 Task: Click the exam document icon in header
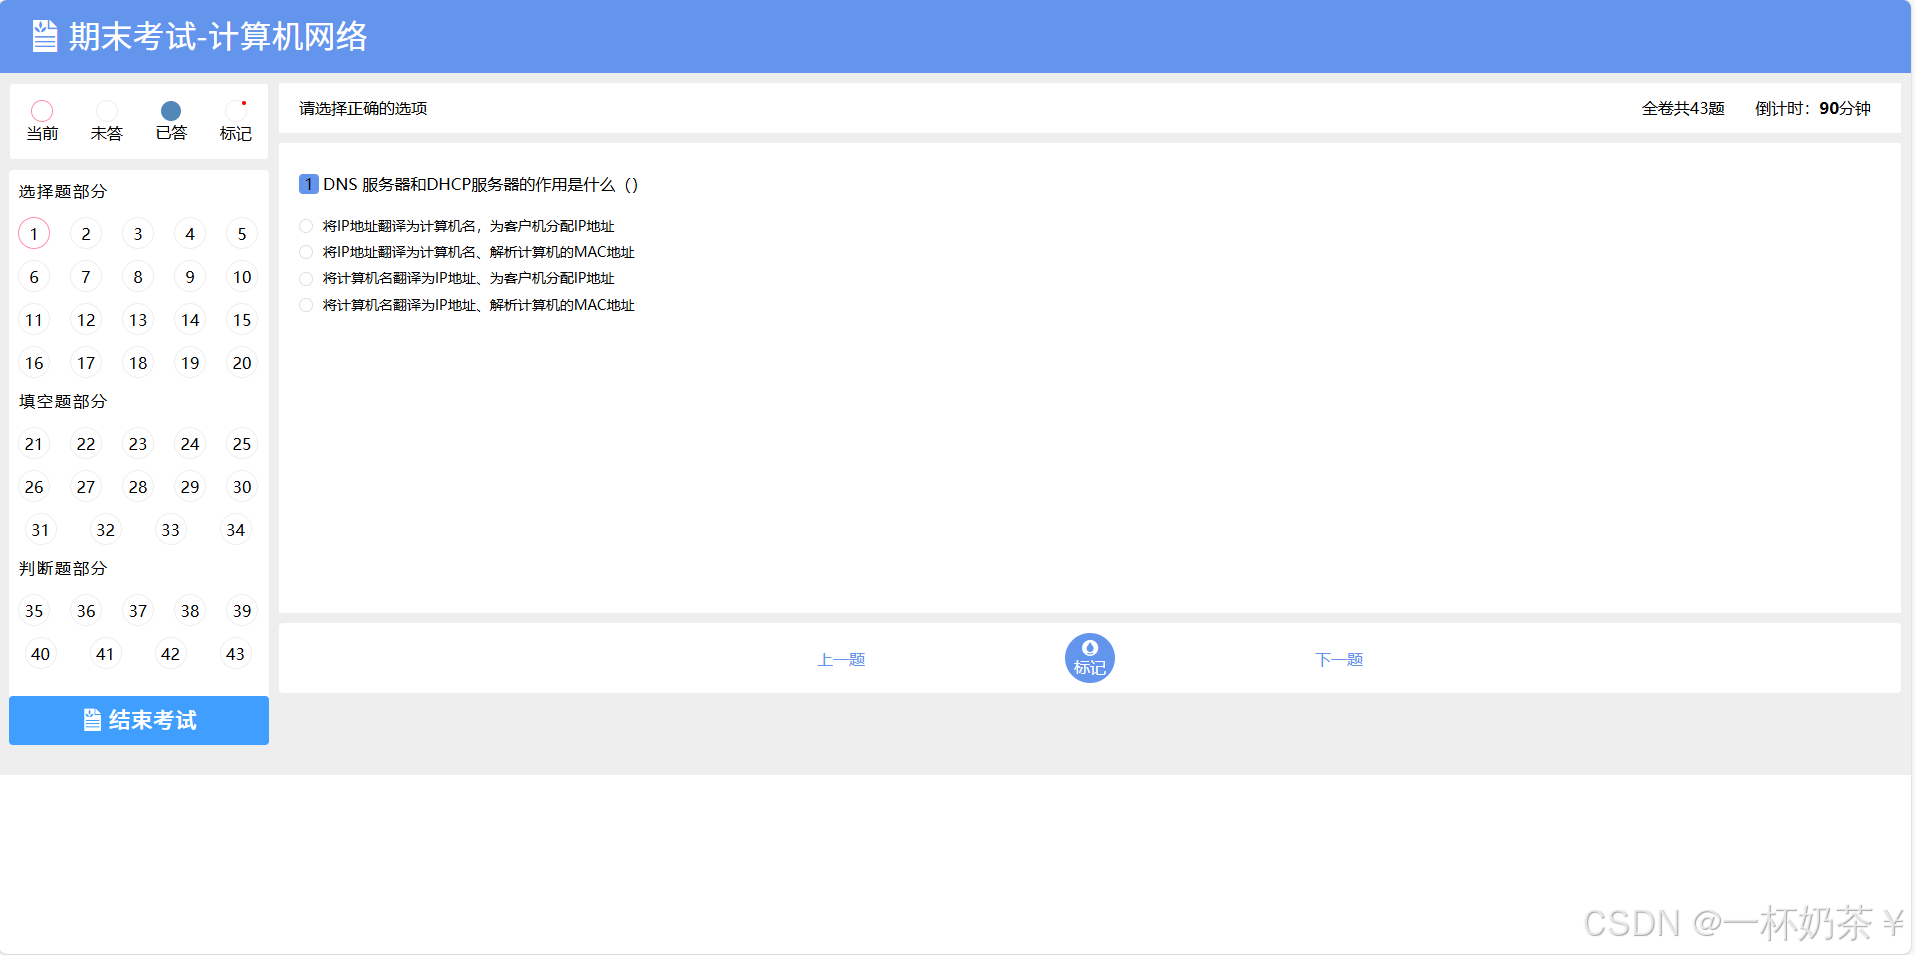tap(45, 36)
